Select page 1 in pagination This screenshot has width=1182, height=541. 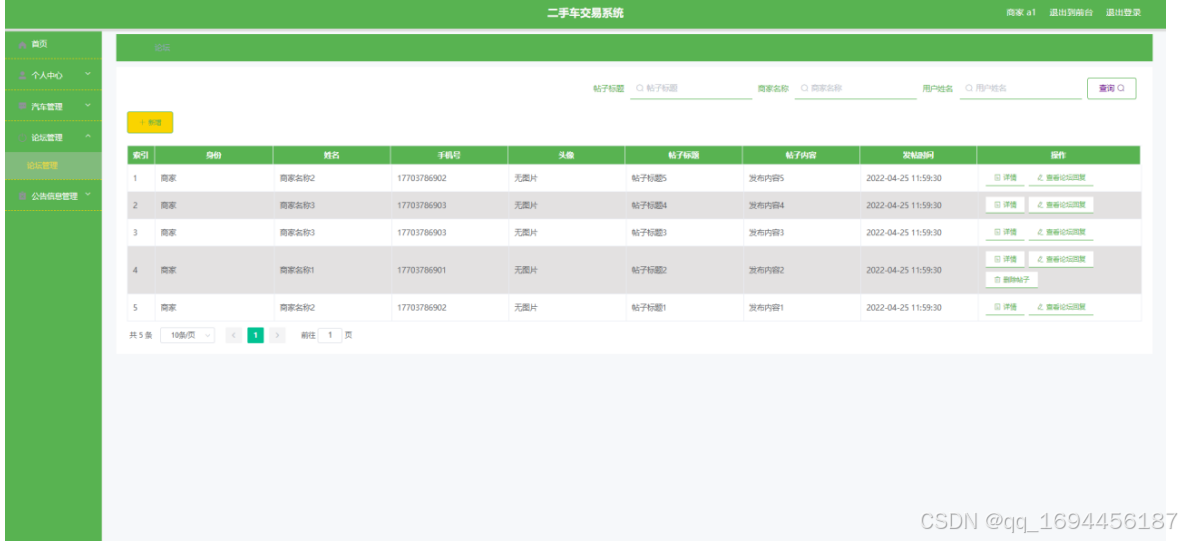pyautogui.click(x=256, y=335)
